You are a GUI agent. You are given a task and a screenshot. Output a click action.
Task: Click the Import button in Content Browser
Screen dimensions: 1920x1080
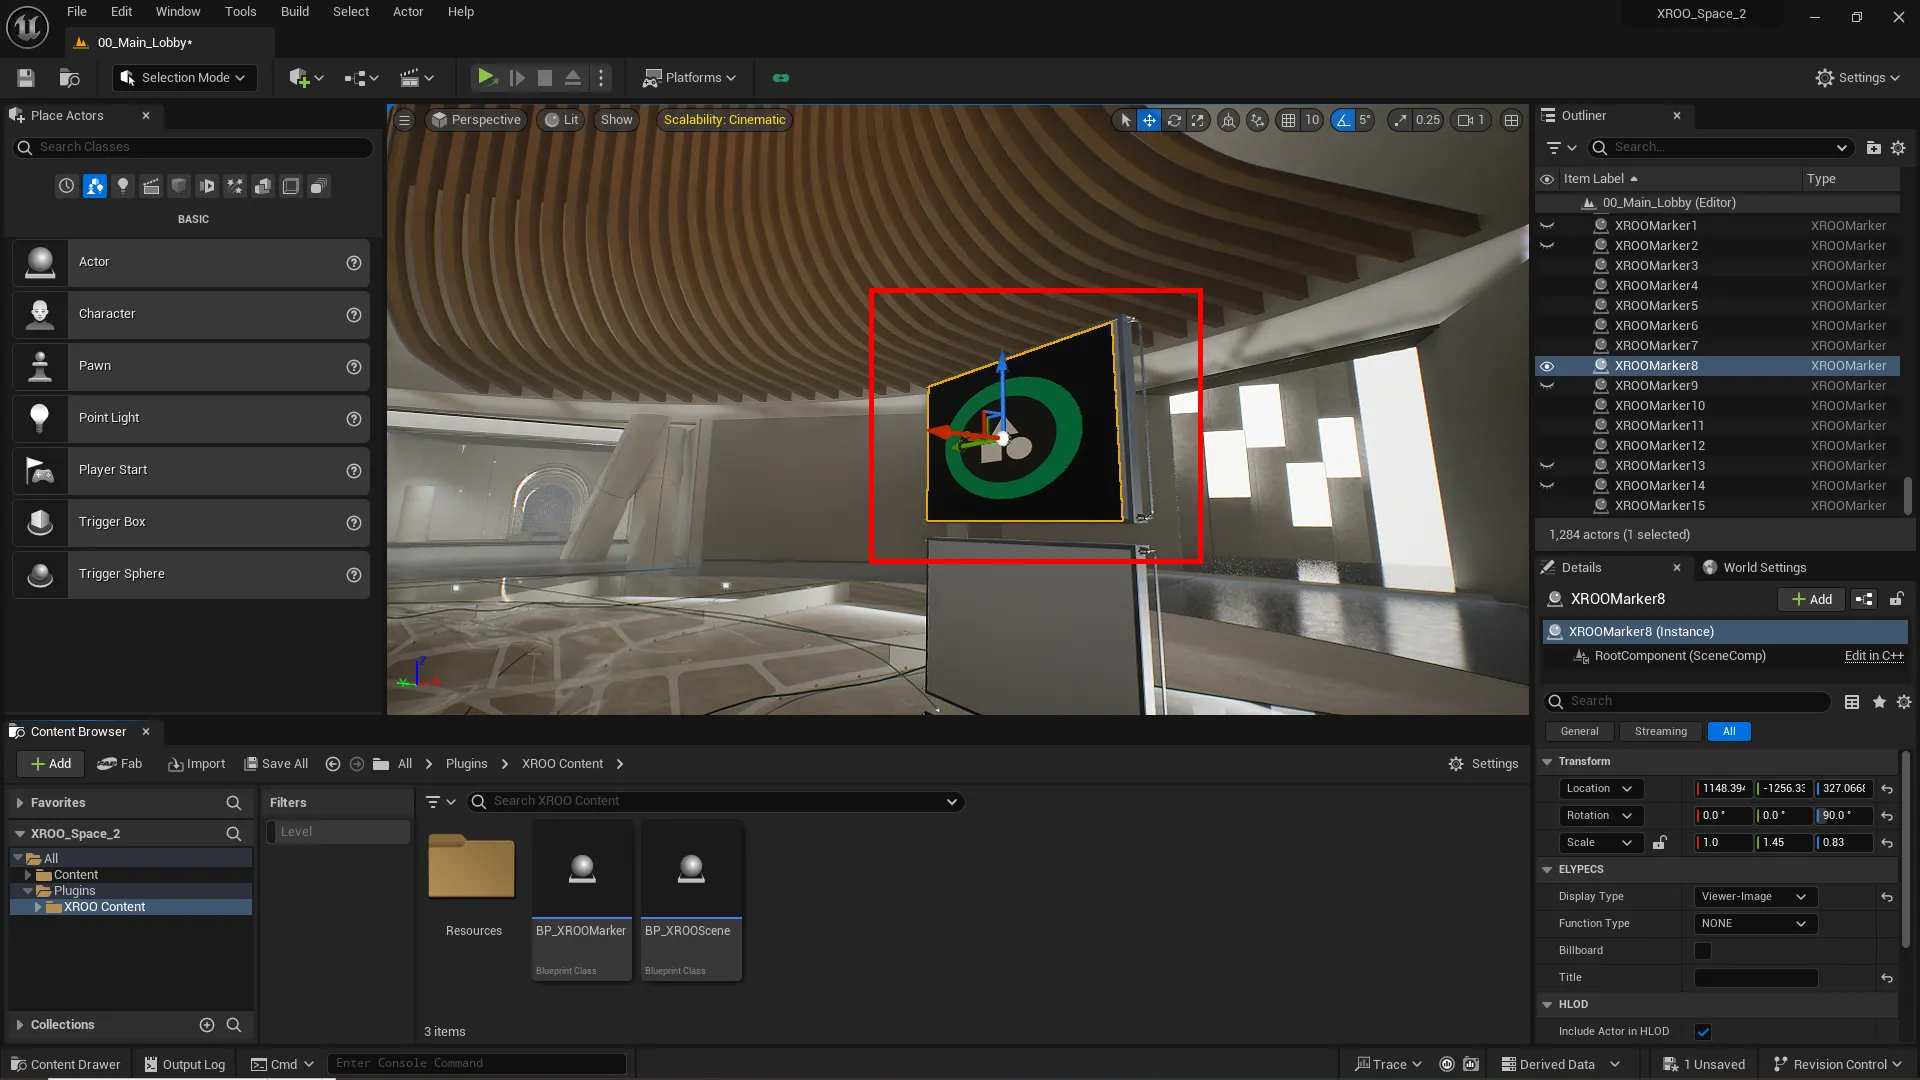pos(197,764)
